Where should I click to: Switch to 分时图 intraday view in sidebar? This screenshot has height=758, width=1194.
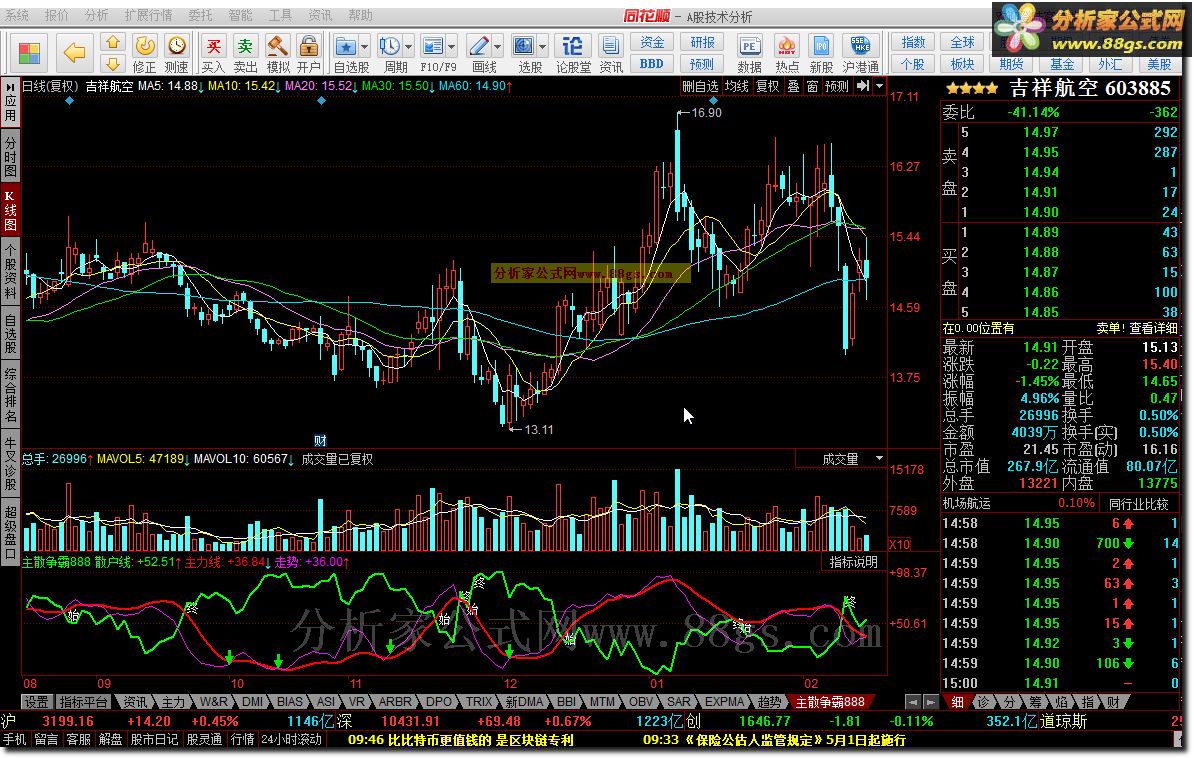[x=10, y=155]
